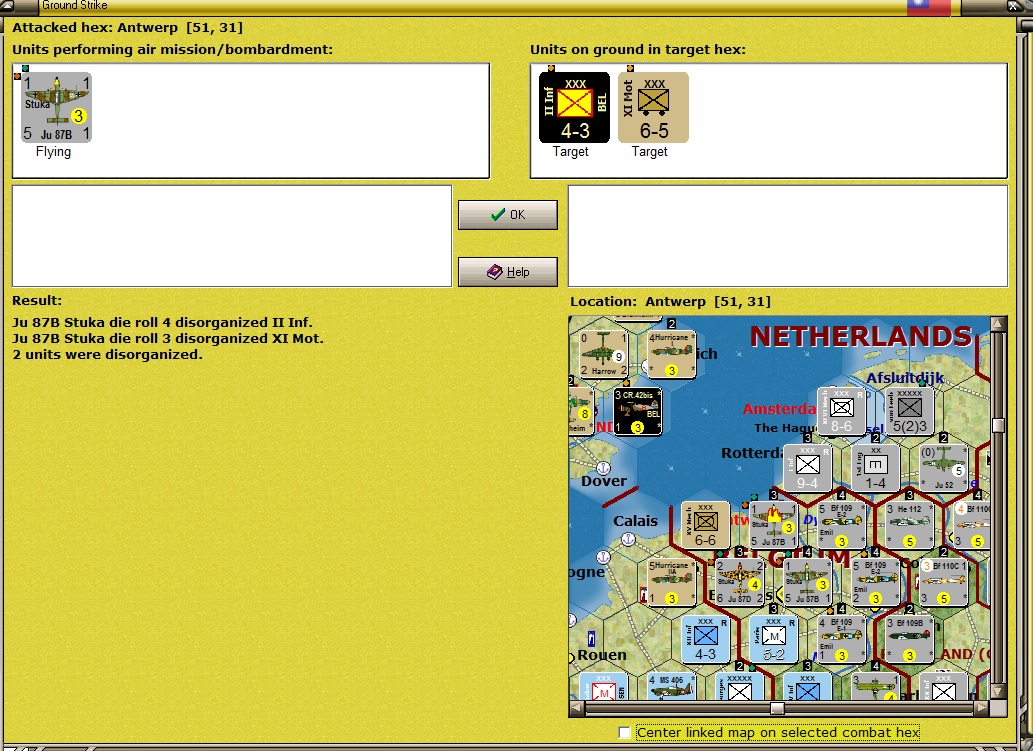Click the anchor port icon above Dover
The image size is (1033, 751).
coord(603,468)
